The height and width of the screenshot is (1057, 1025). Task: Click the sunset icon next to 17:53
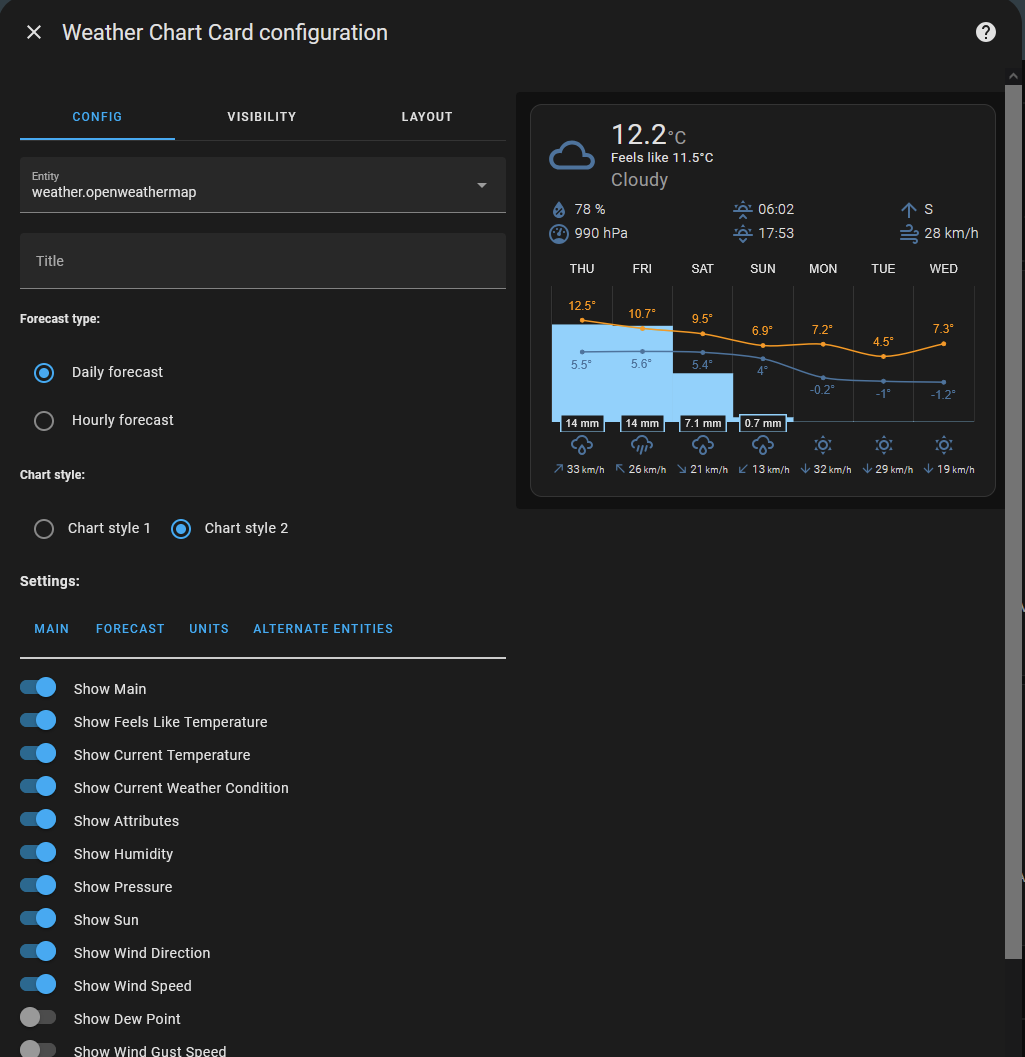742,234
